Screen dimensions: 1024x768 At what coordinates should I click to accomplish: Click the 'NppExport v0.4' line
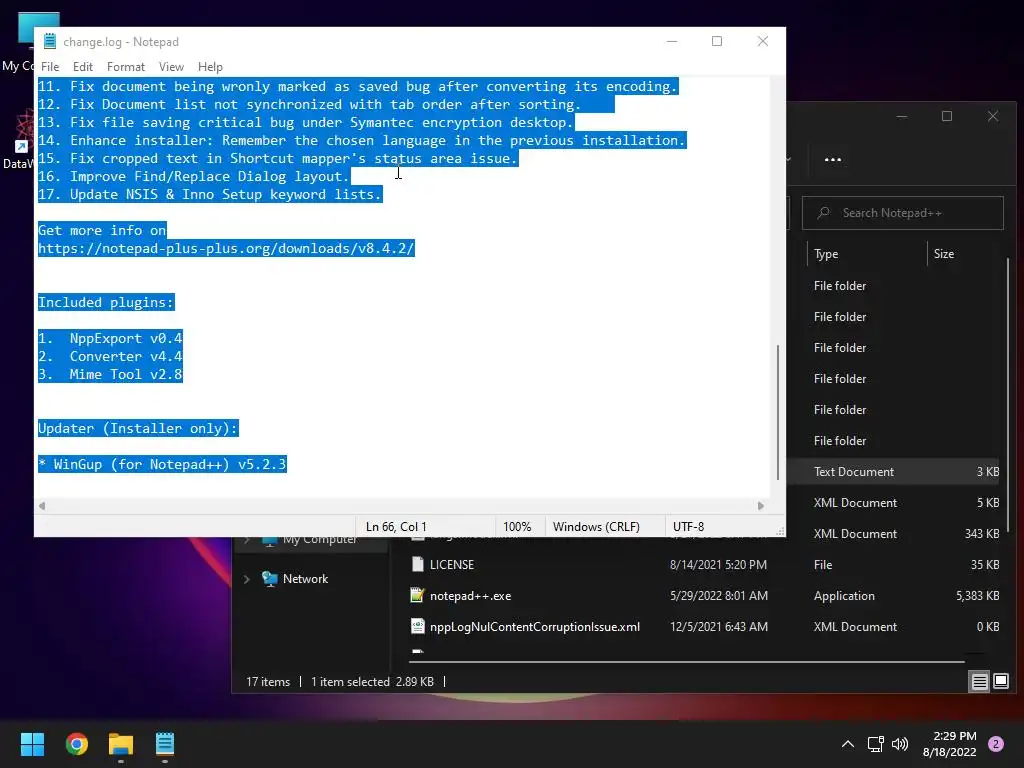click(x=110, y=338)
